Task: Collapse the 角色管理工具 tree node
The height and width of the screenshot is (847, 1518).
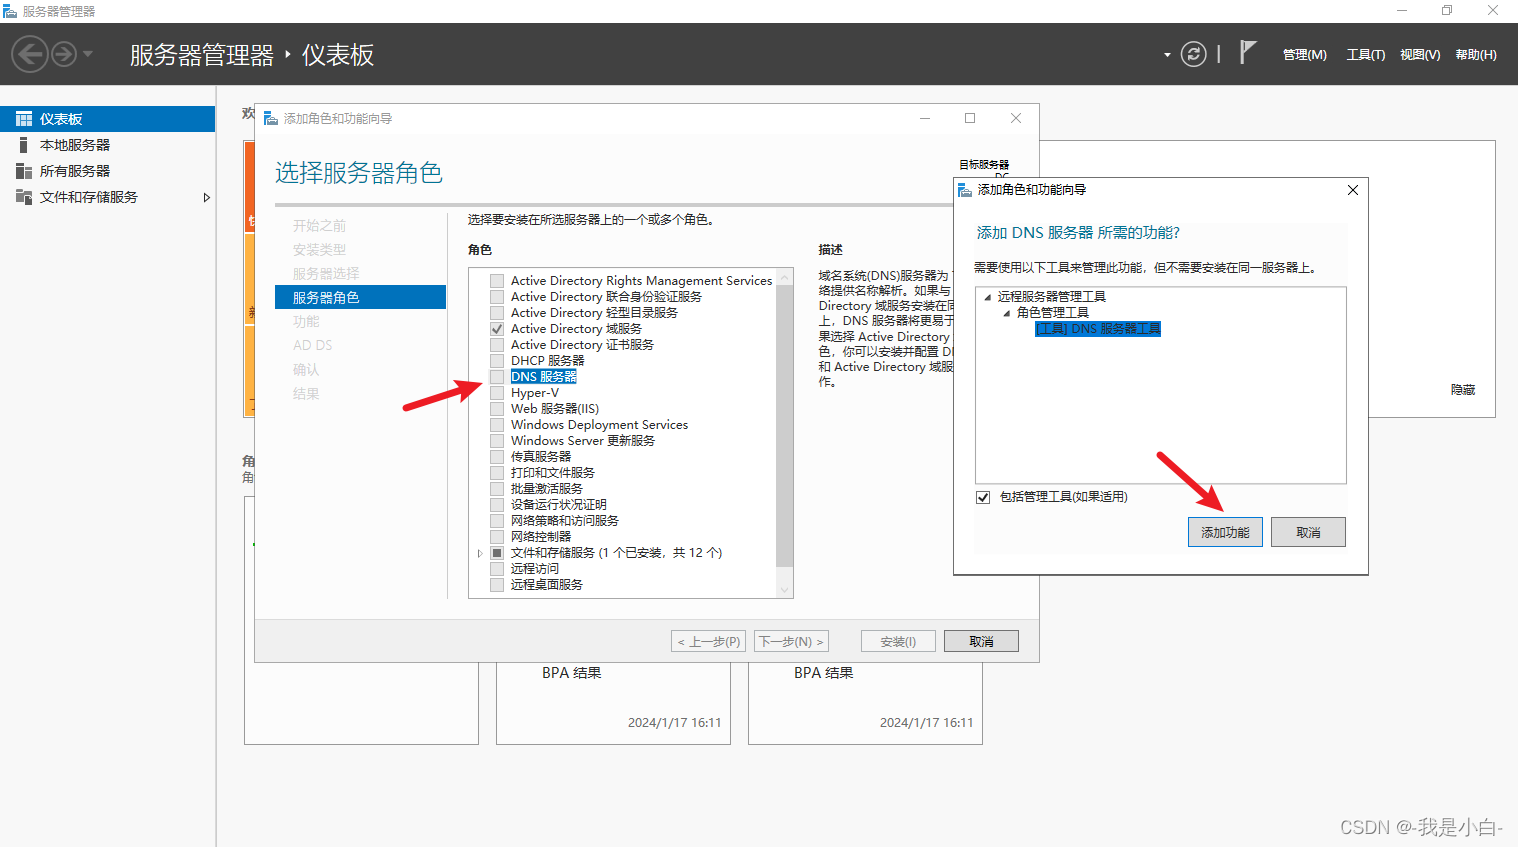Action: tap(1007, 313)
